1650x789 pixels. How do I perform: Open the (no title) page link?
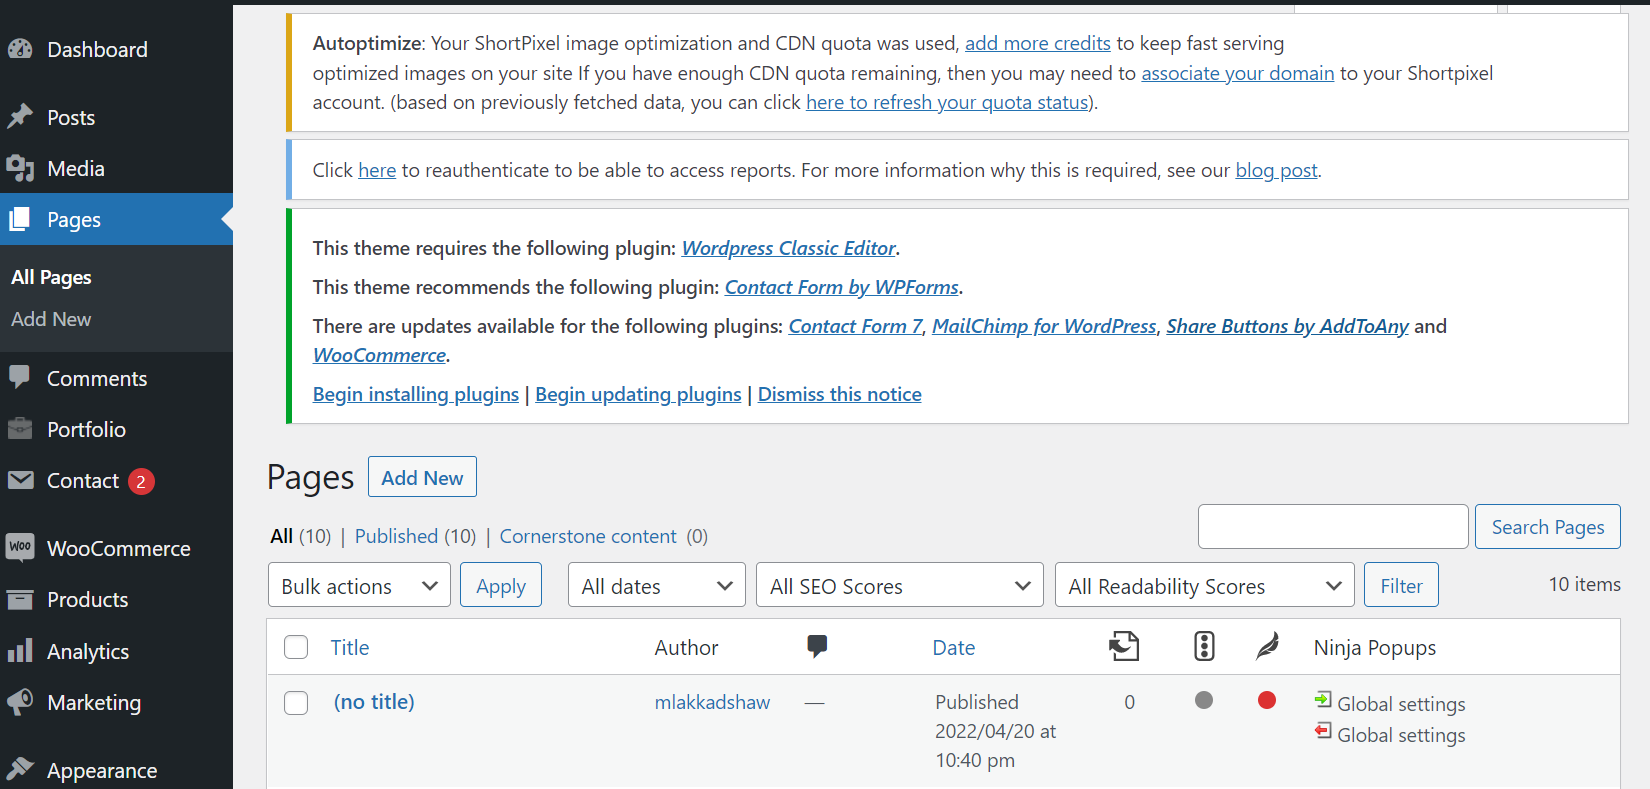[x=374, y=702]
